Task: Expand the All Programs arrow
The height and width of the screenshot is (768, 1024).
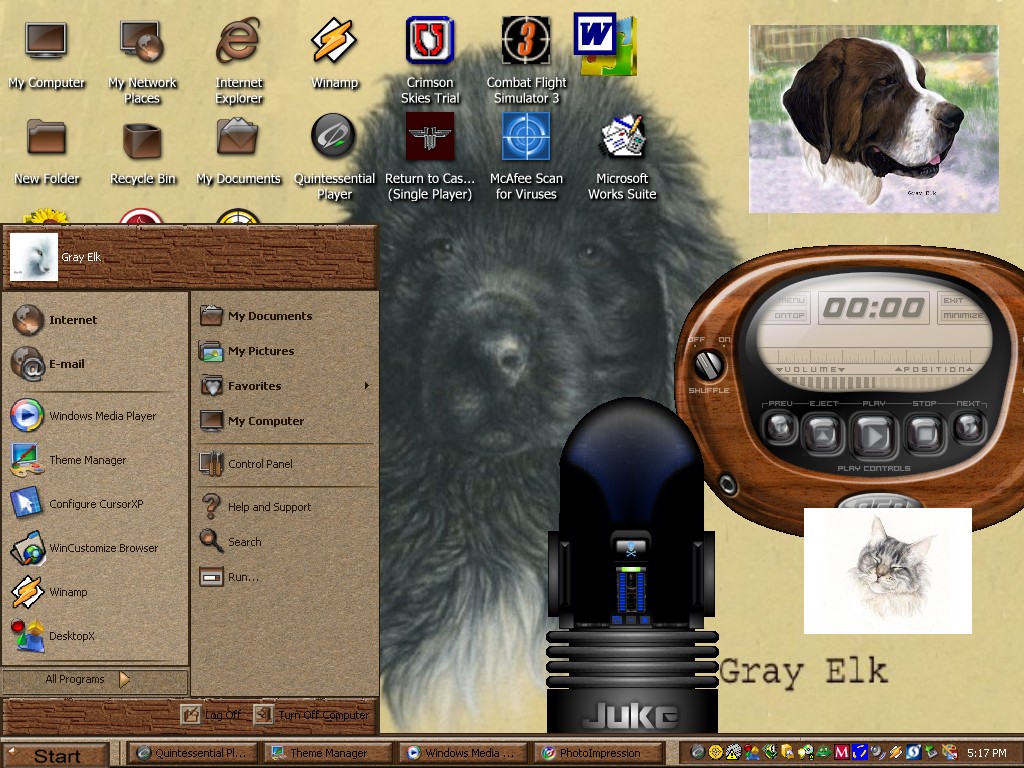Action: click(x=124, y=679)
